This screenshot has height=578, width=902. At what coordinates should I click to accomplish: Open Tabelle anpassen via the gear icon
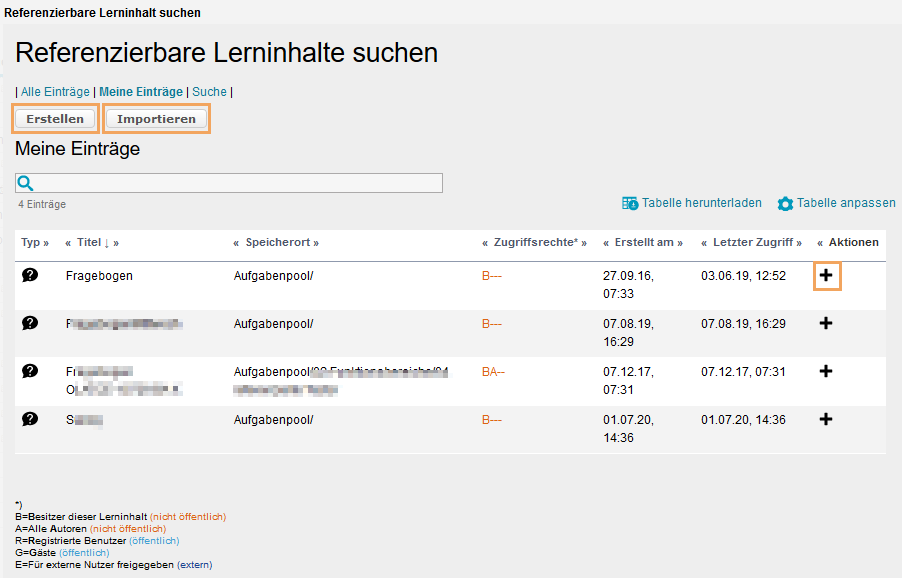(x=788, y=204)
